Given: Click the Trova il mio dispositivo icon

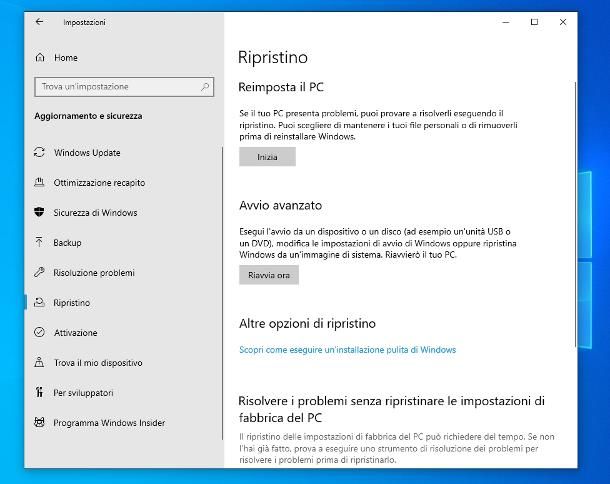Looking at the screenshot, I should coord(39,362).
